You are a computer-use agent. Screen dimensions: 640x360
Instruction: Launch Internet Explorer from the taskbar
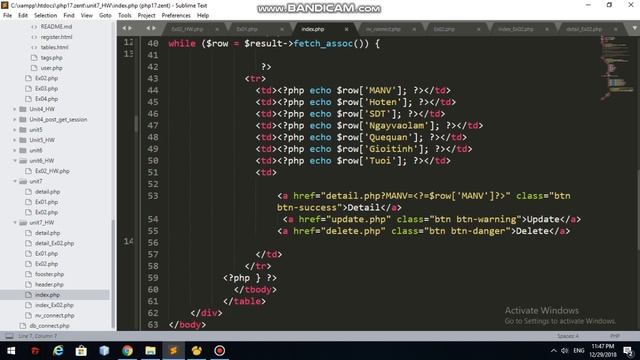58,351
